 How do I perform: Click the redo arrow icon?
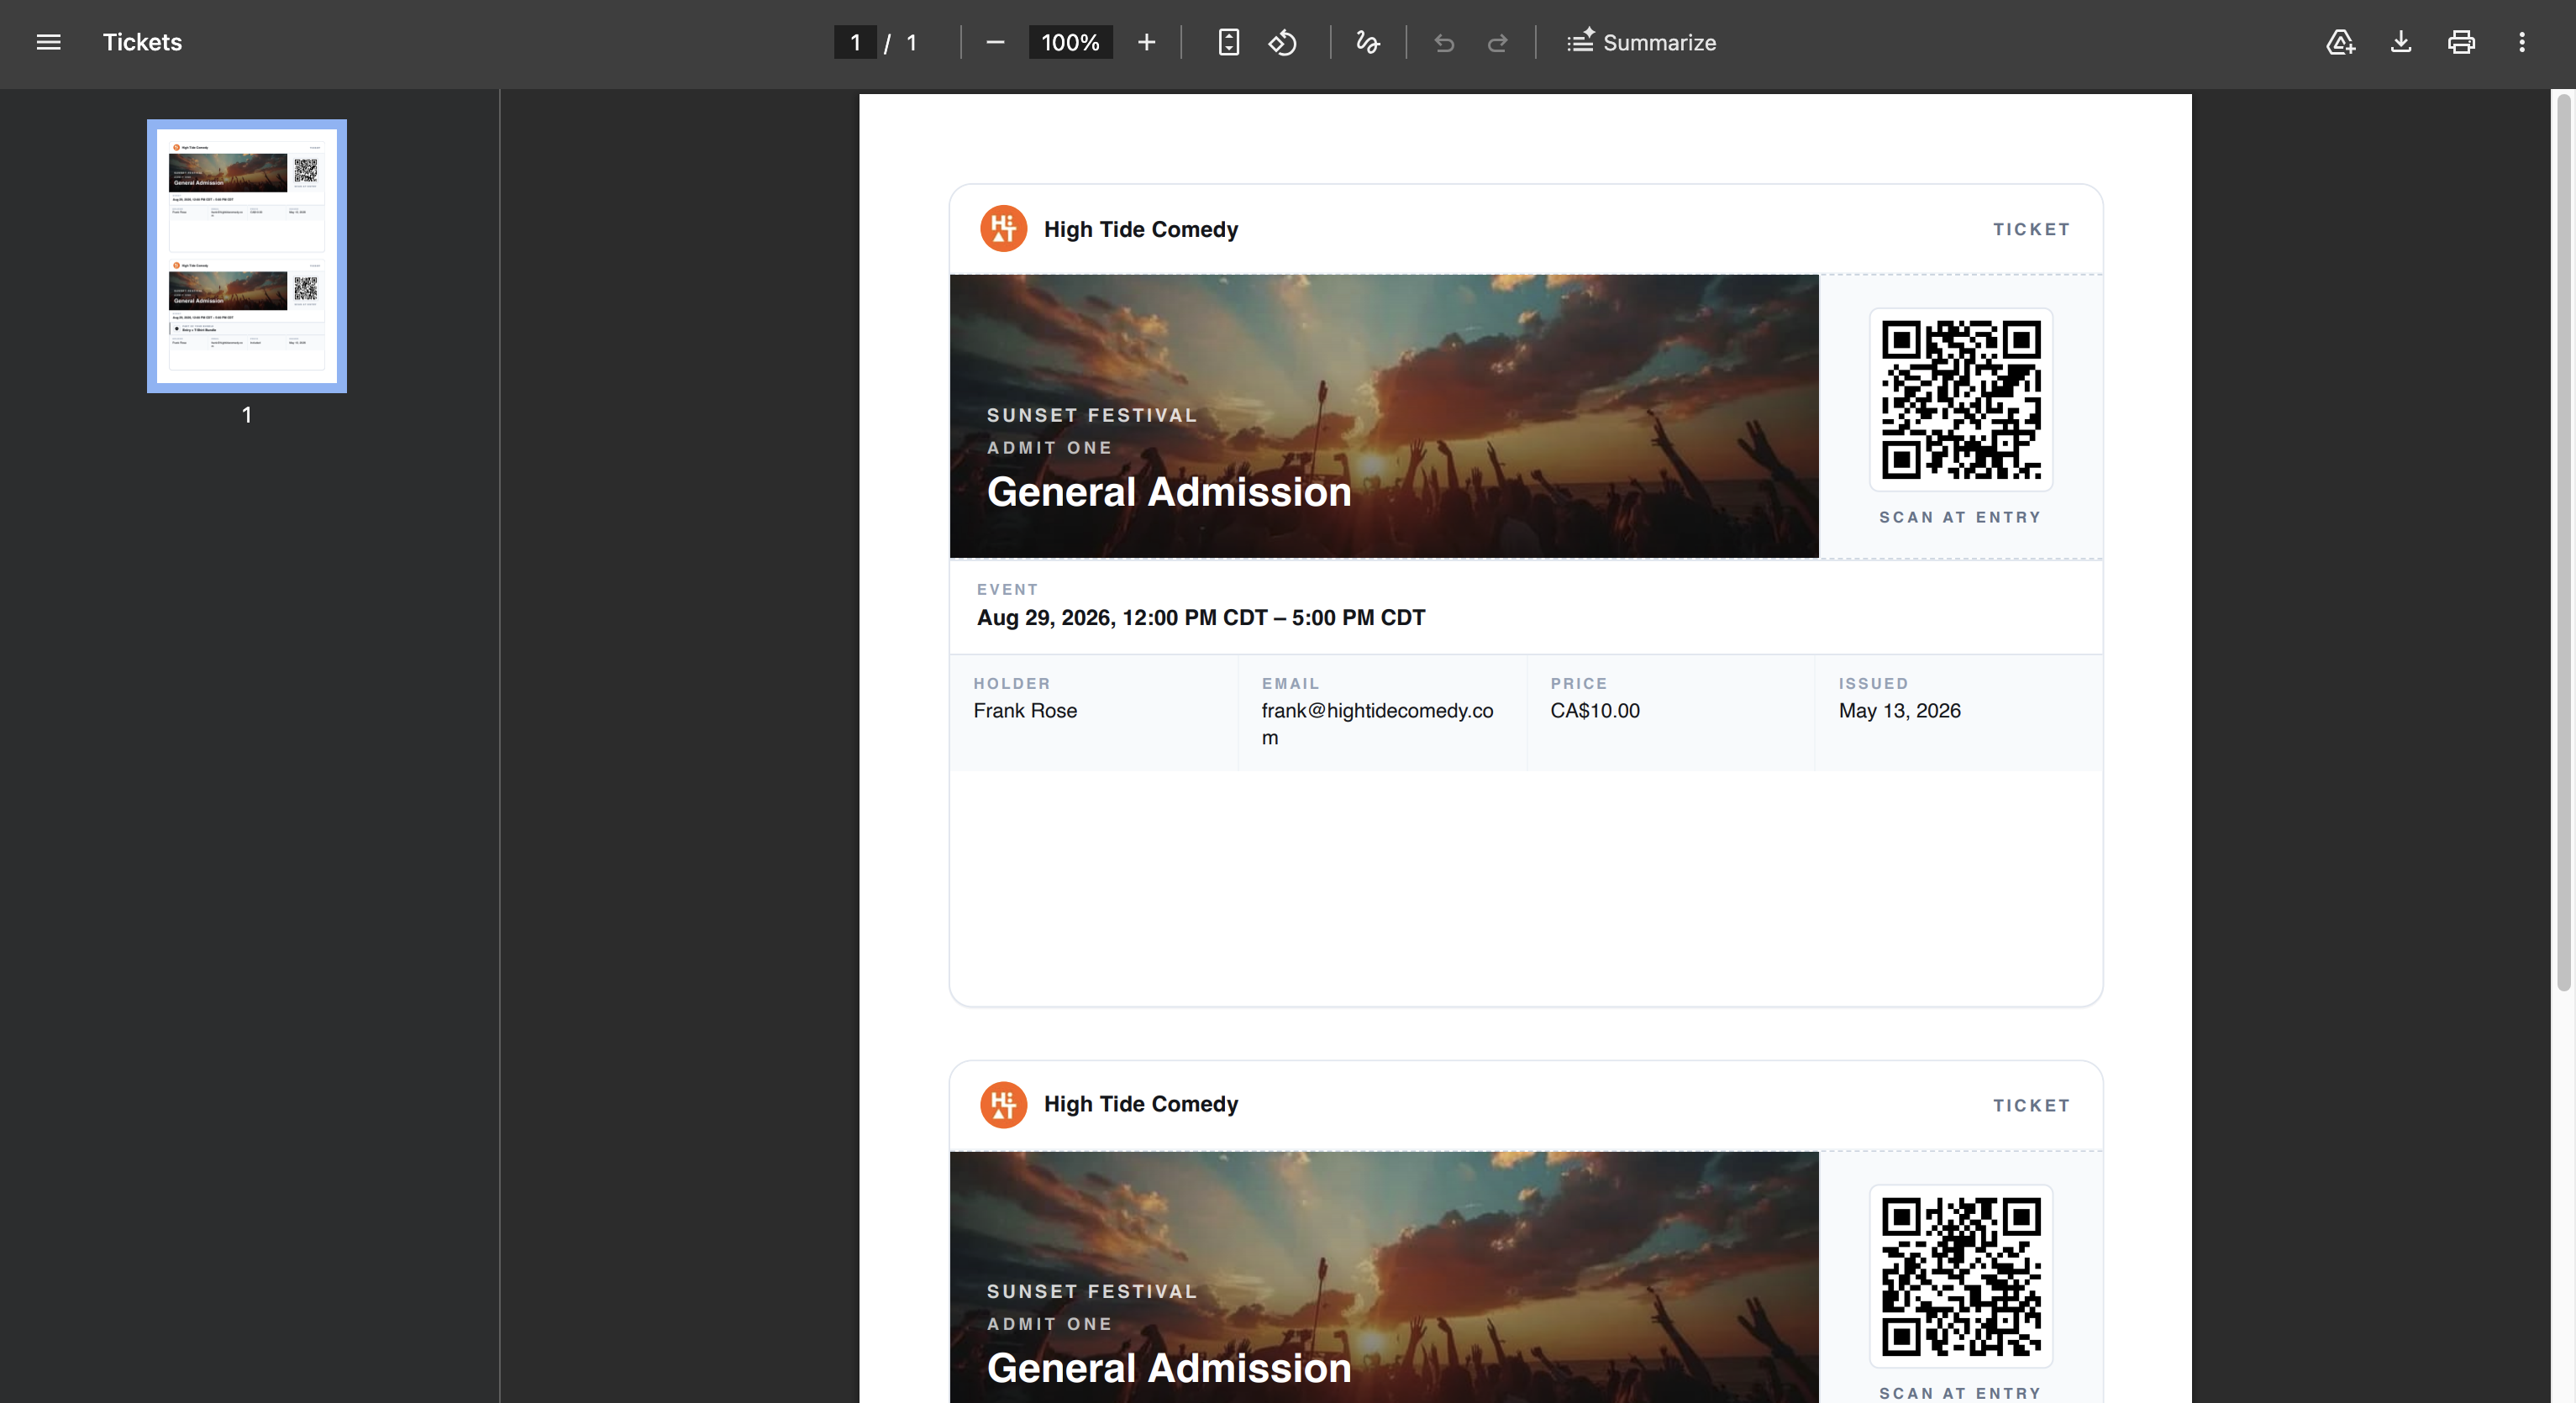[1497, 42]
